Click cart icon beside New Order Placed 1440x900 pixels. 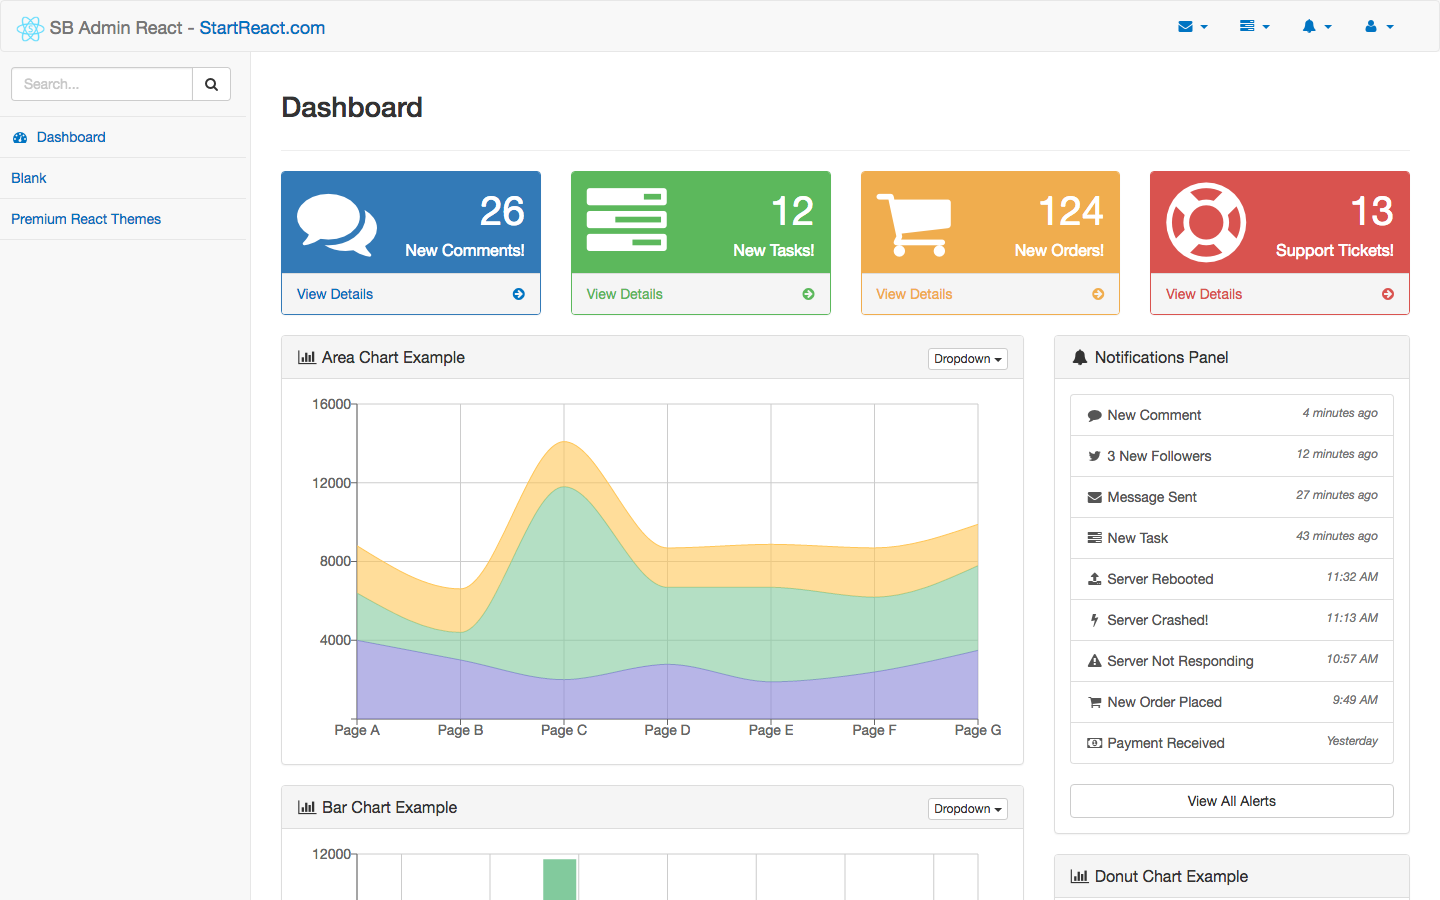coord(1094,702)
